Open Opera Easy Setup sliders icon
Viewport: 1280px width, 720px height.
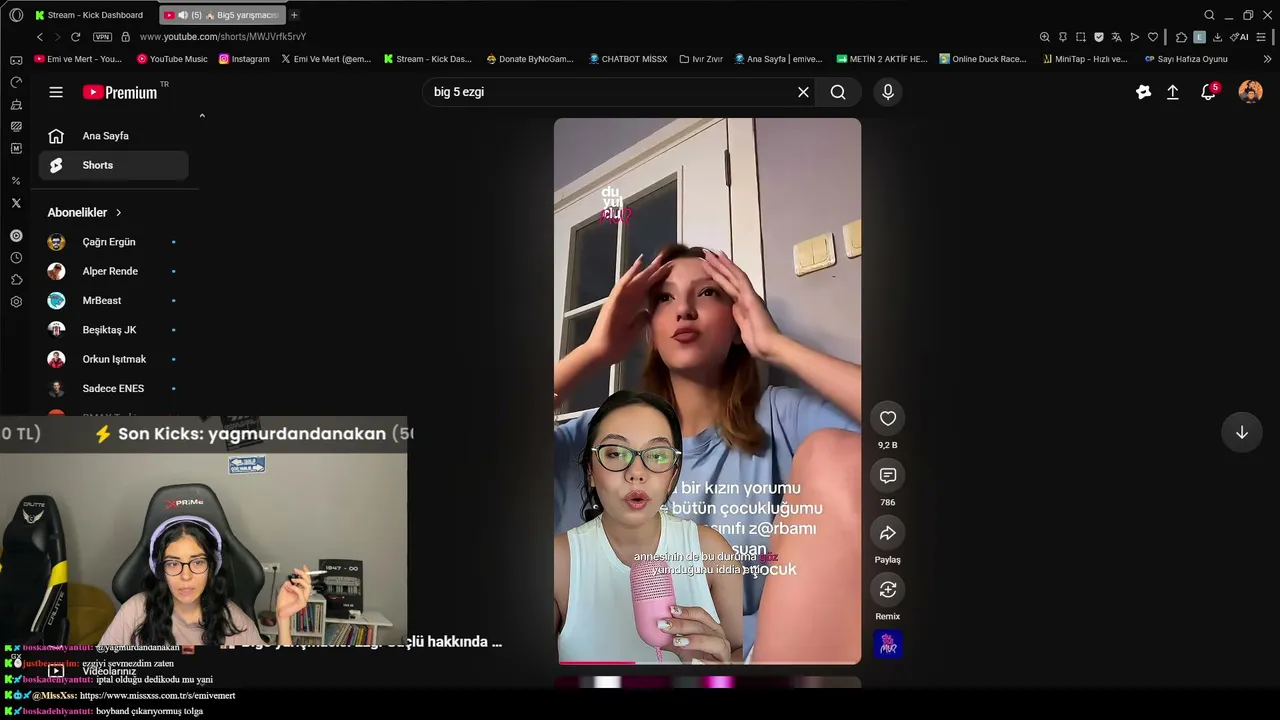click(x=1263, y=37)
